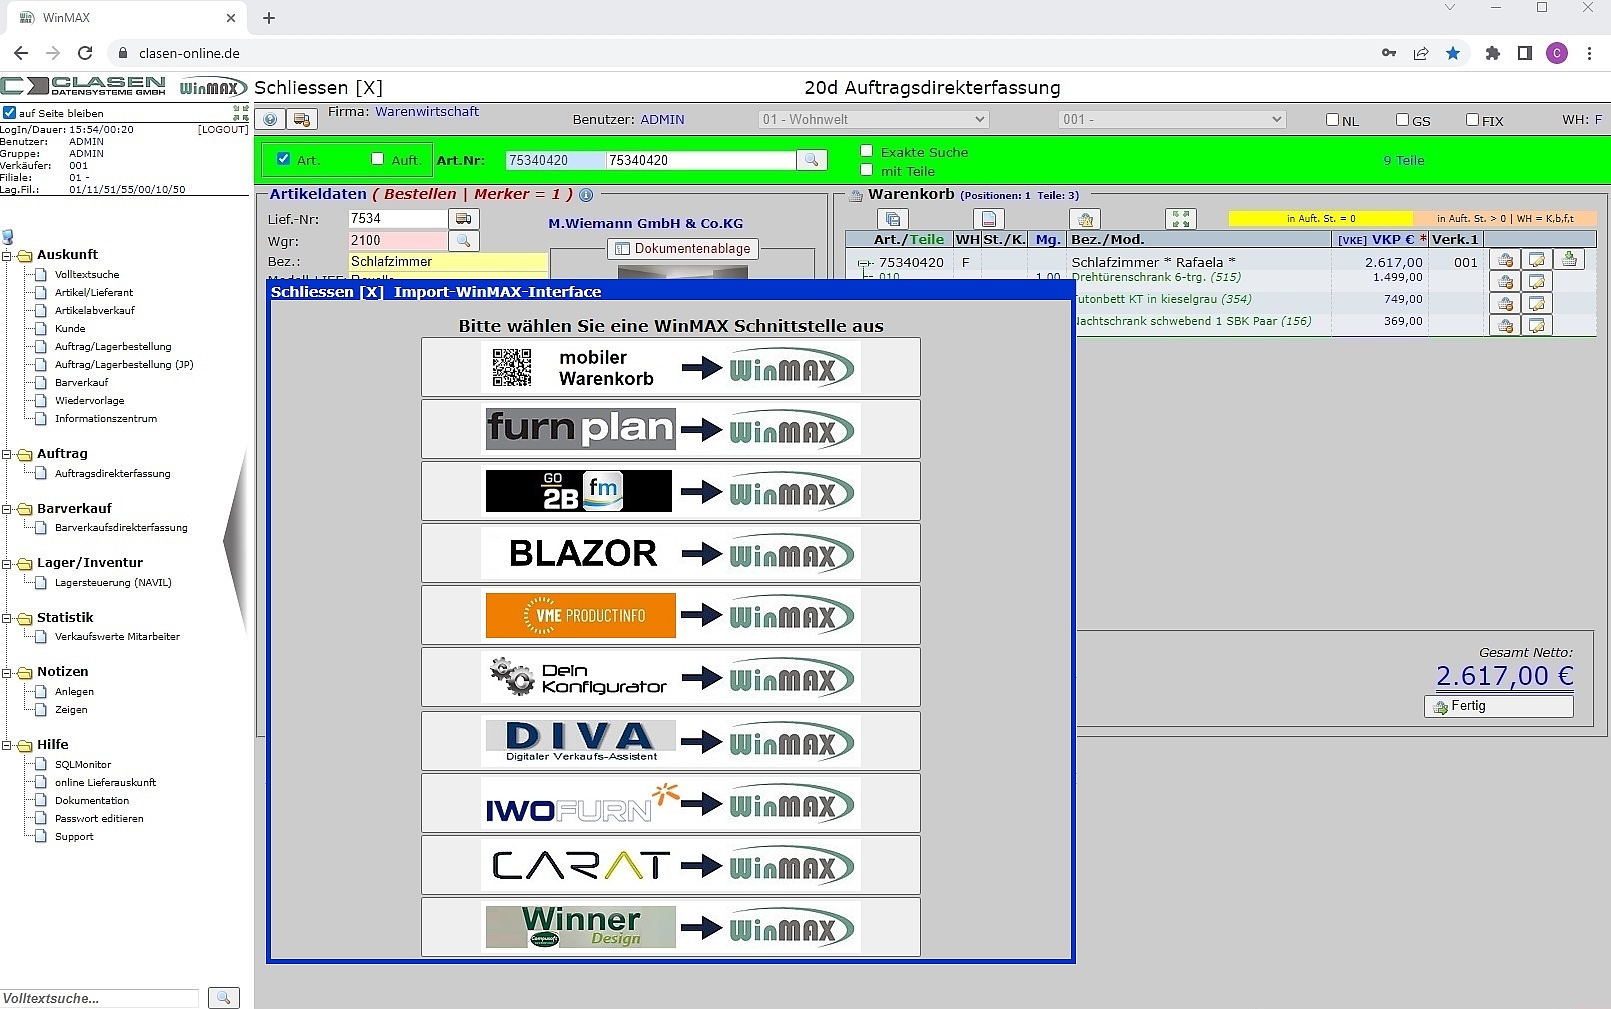This screenshot has width=1611, height=1009.
Task: Choose the Winner Design to WinMAX interface
Action: point(670,927)
